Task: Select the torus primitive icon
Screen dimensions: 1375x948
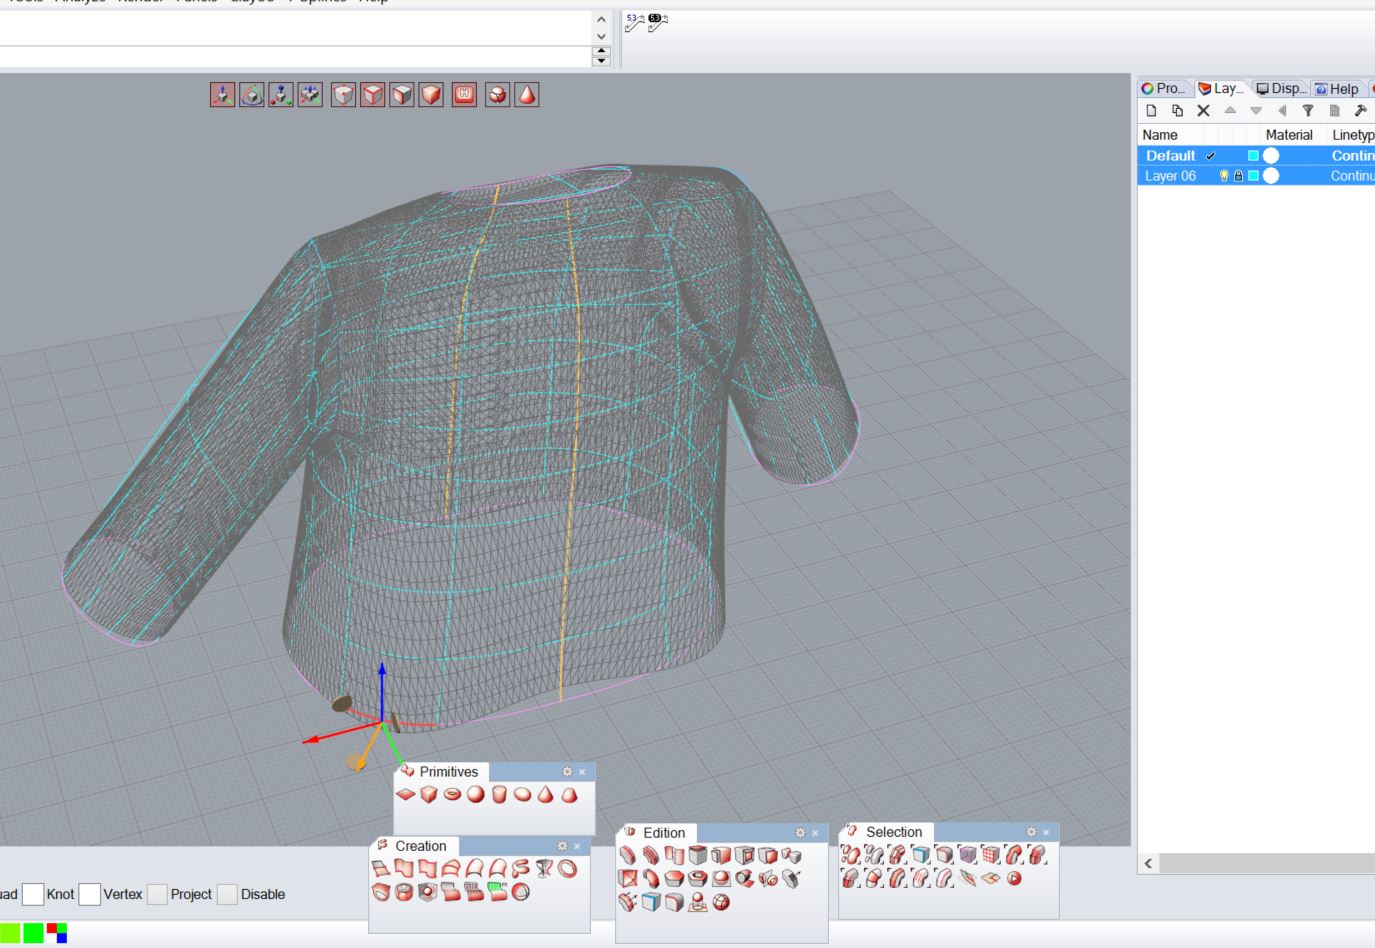Action: [x=452, y=795]
